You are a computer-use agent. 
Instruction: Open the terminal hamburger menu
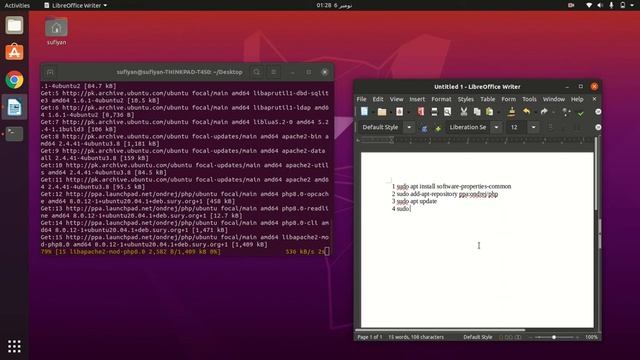point(273,72)
